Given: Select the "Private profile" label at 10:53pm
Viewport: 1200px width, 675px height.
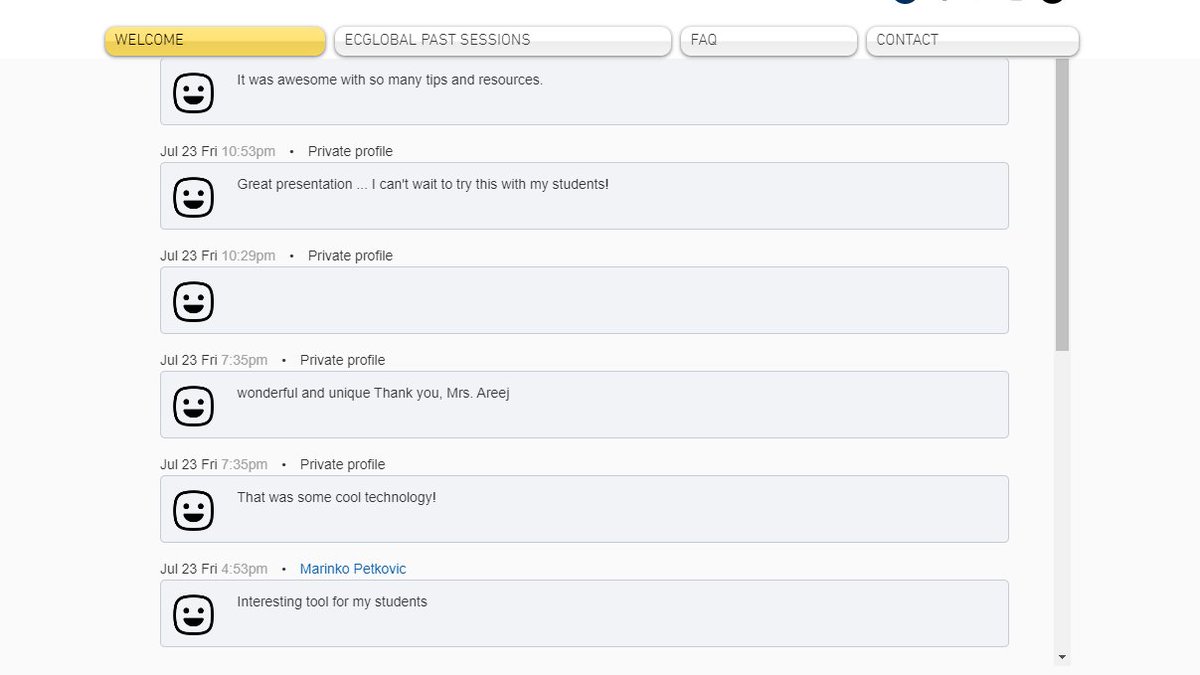Looking at the screenshot, I should [350, 152].
